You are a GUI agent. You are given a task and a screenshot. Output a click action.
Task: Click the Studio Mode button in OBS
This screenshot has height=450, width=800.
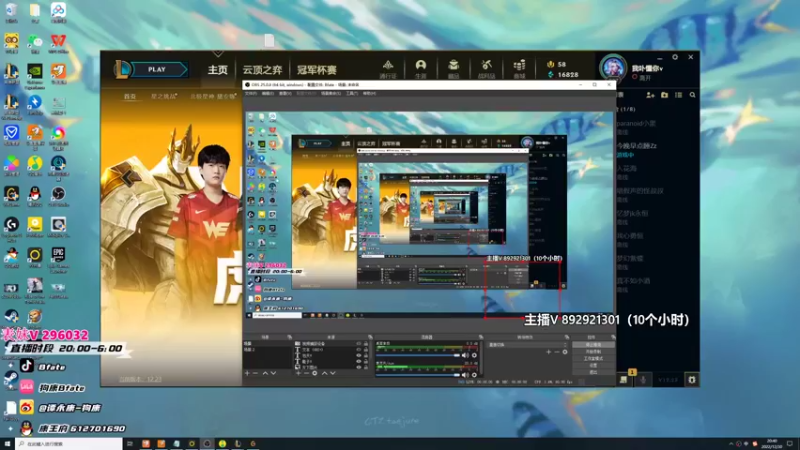(x=593, y=358)
